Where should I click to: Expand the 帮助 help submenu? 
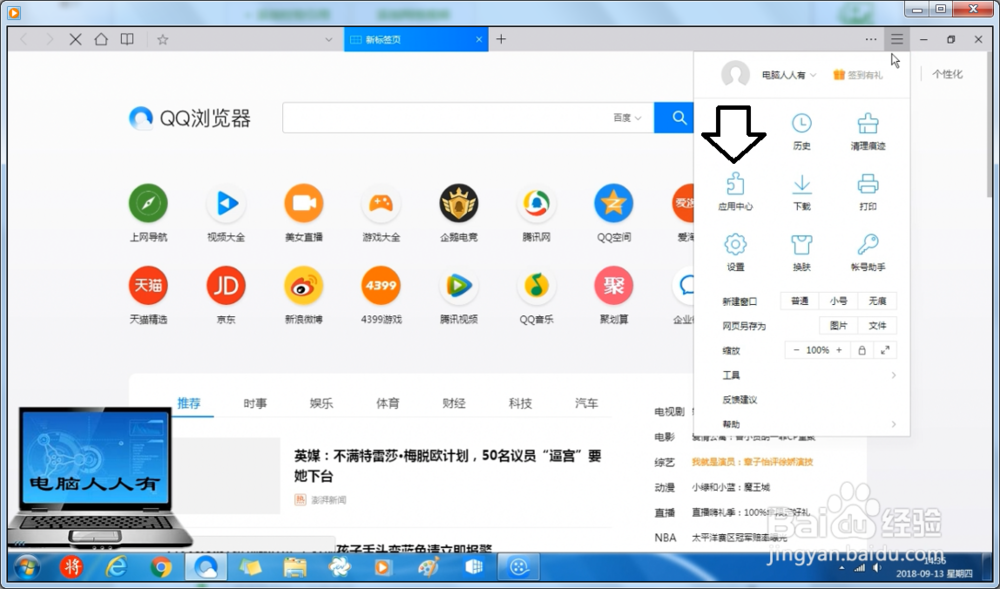tap(809, 424)
